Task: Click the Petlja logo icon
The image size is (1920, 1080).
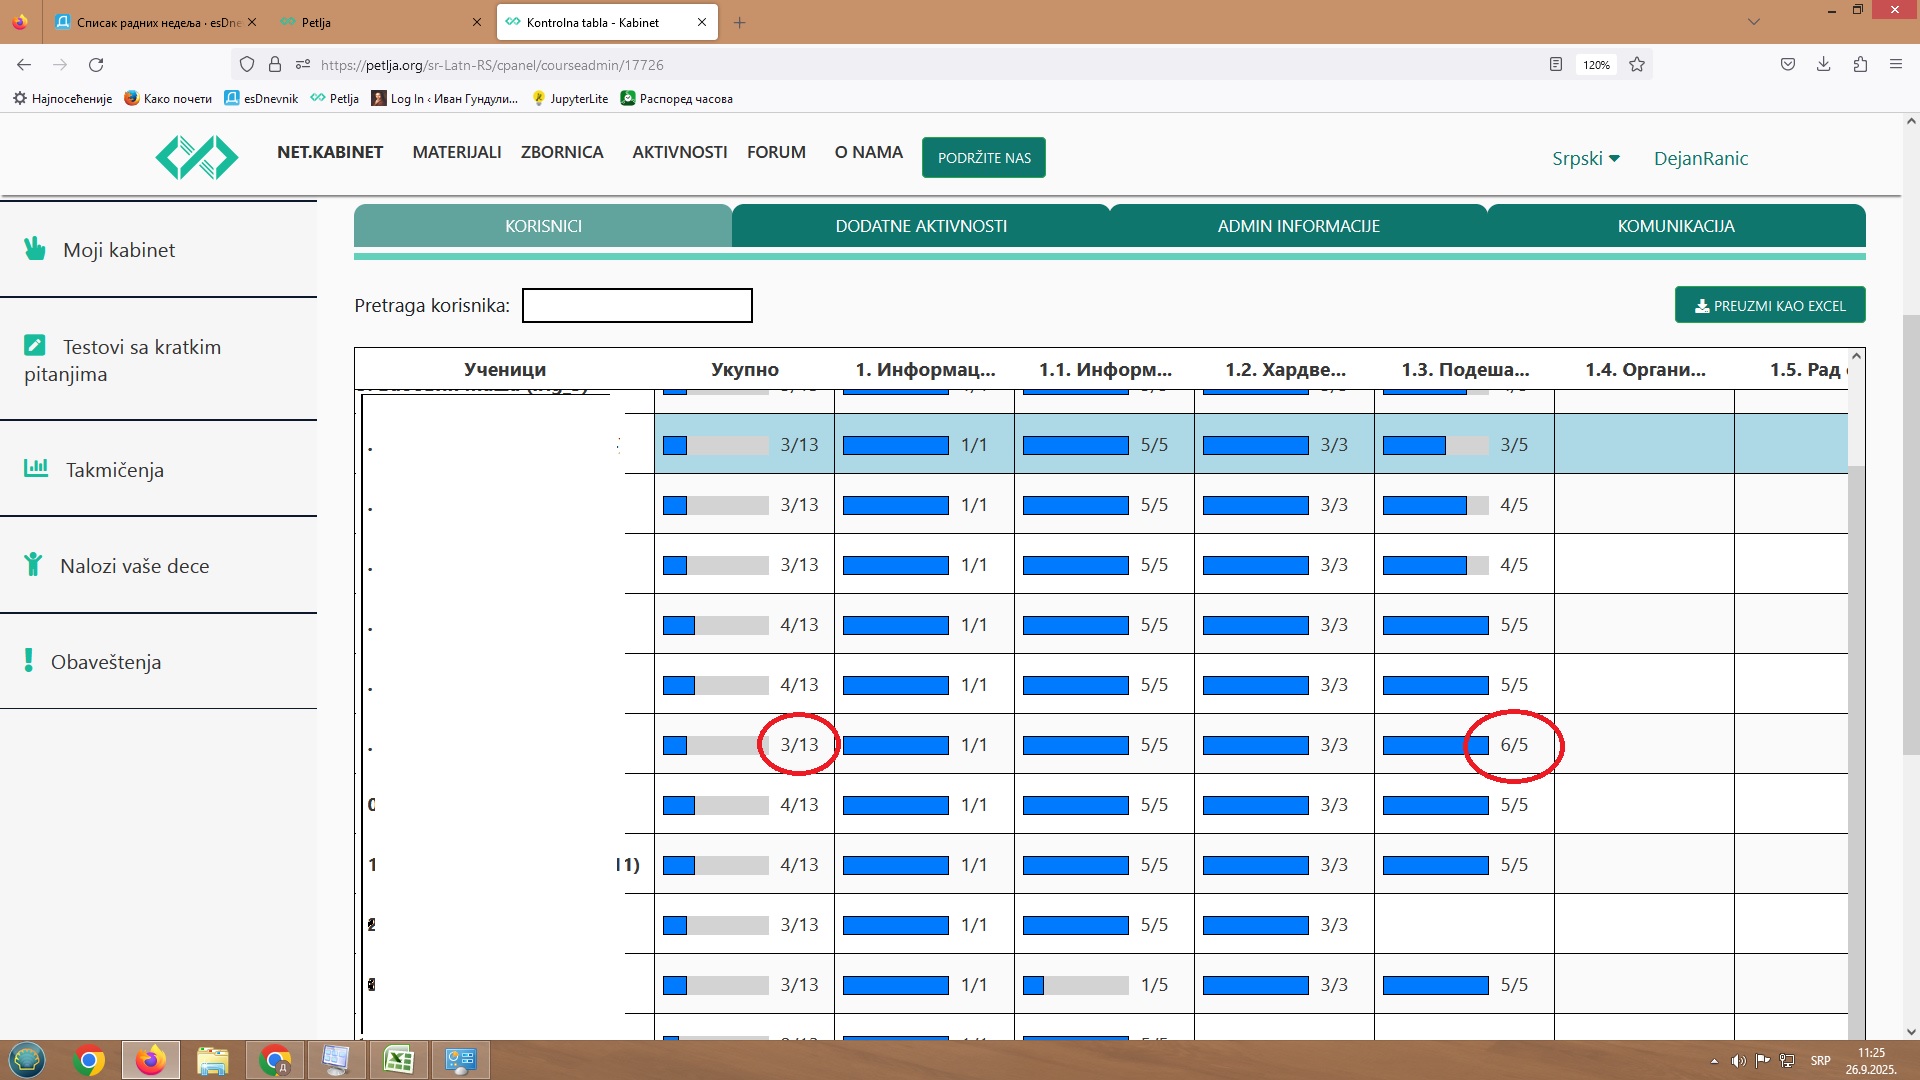Action: pos(197,158)
